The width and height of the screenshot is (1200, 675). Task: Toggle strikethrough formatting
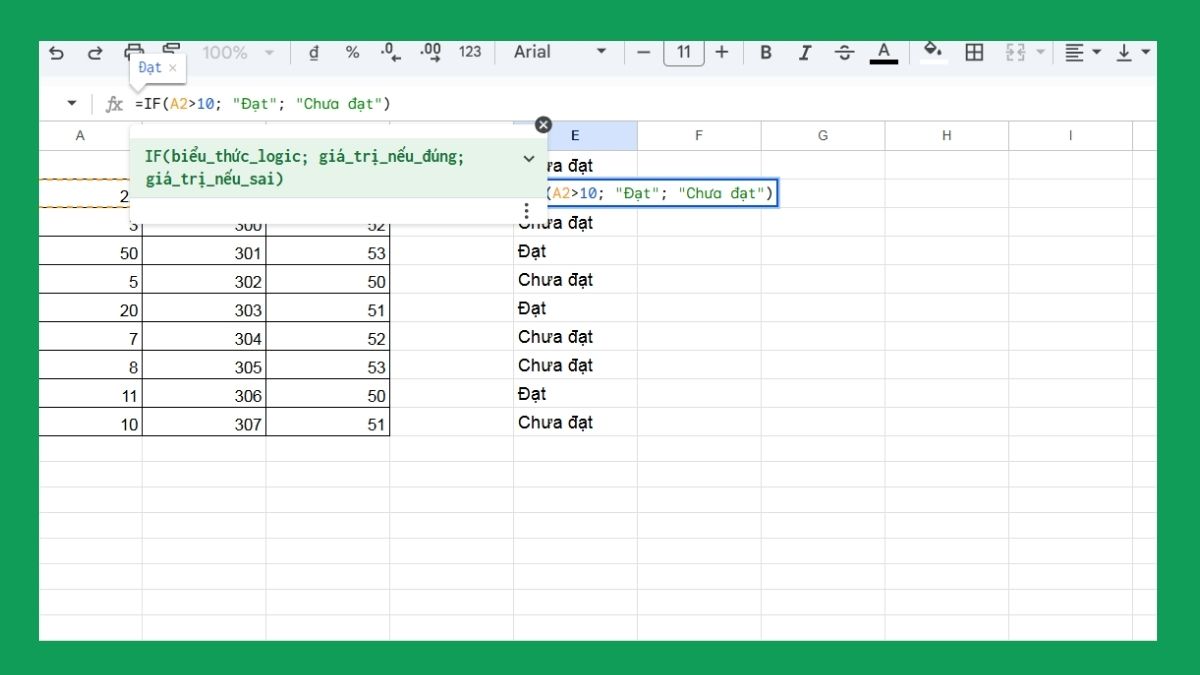tap(843, 52)
